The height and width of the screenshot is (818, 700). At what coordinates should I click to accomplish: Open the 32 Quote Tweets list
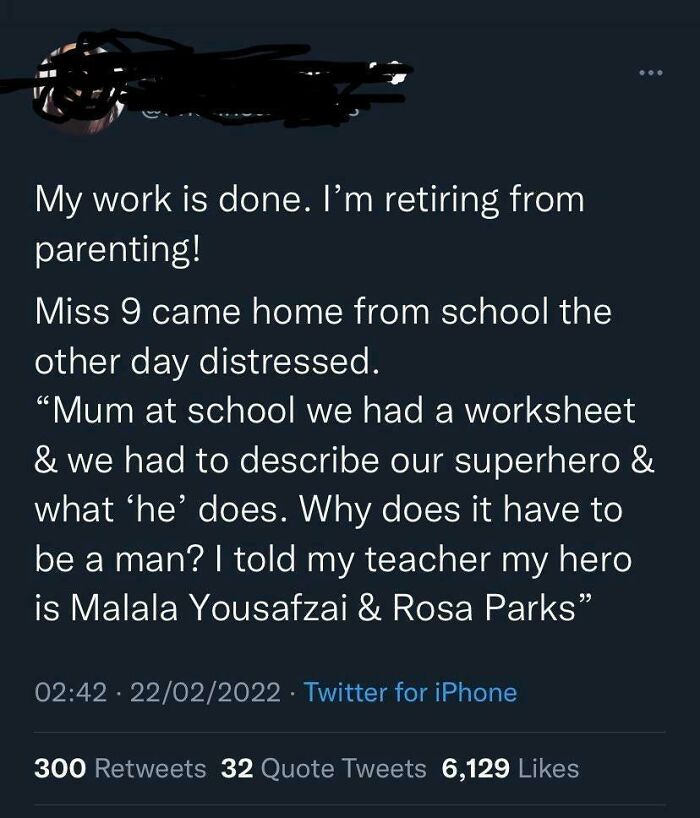click(x=239, y=770)
